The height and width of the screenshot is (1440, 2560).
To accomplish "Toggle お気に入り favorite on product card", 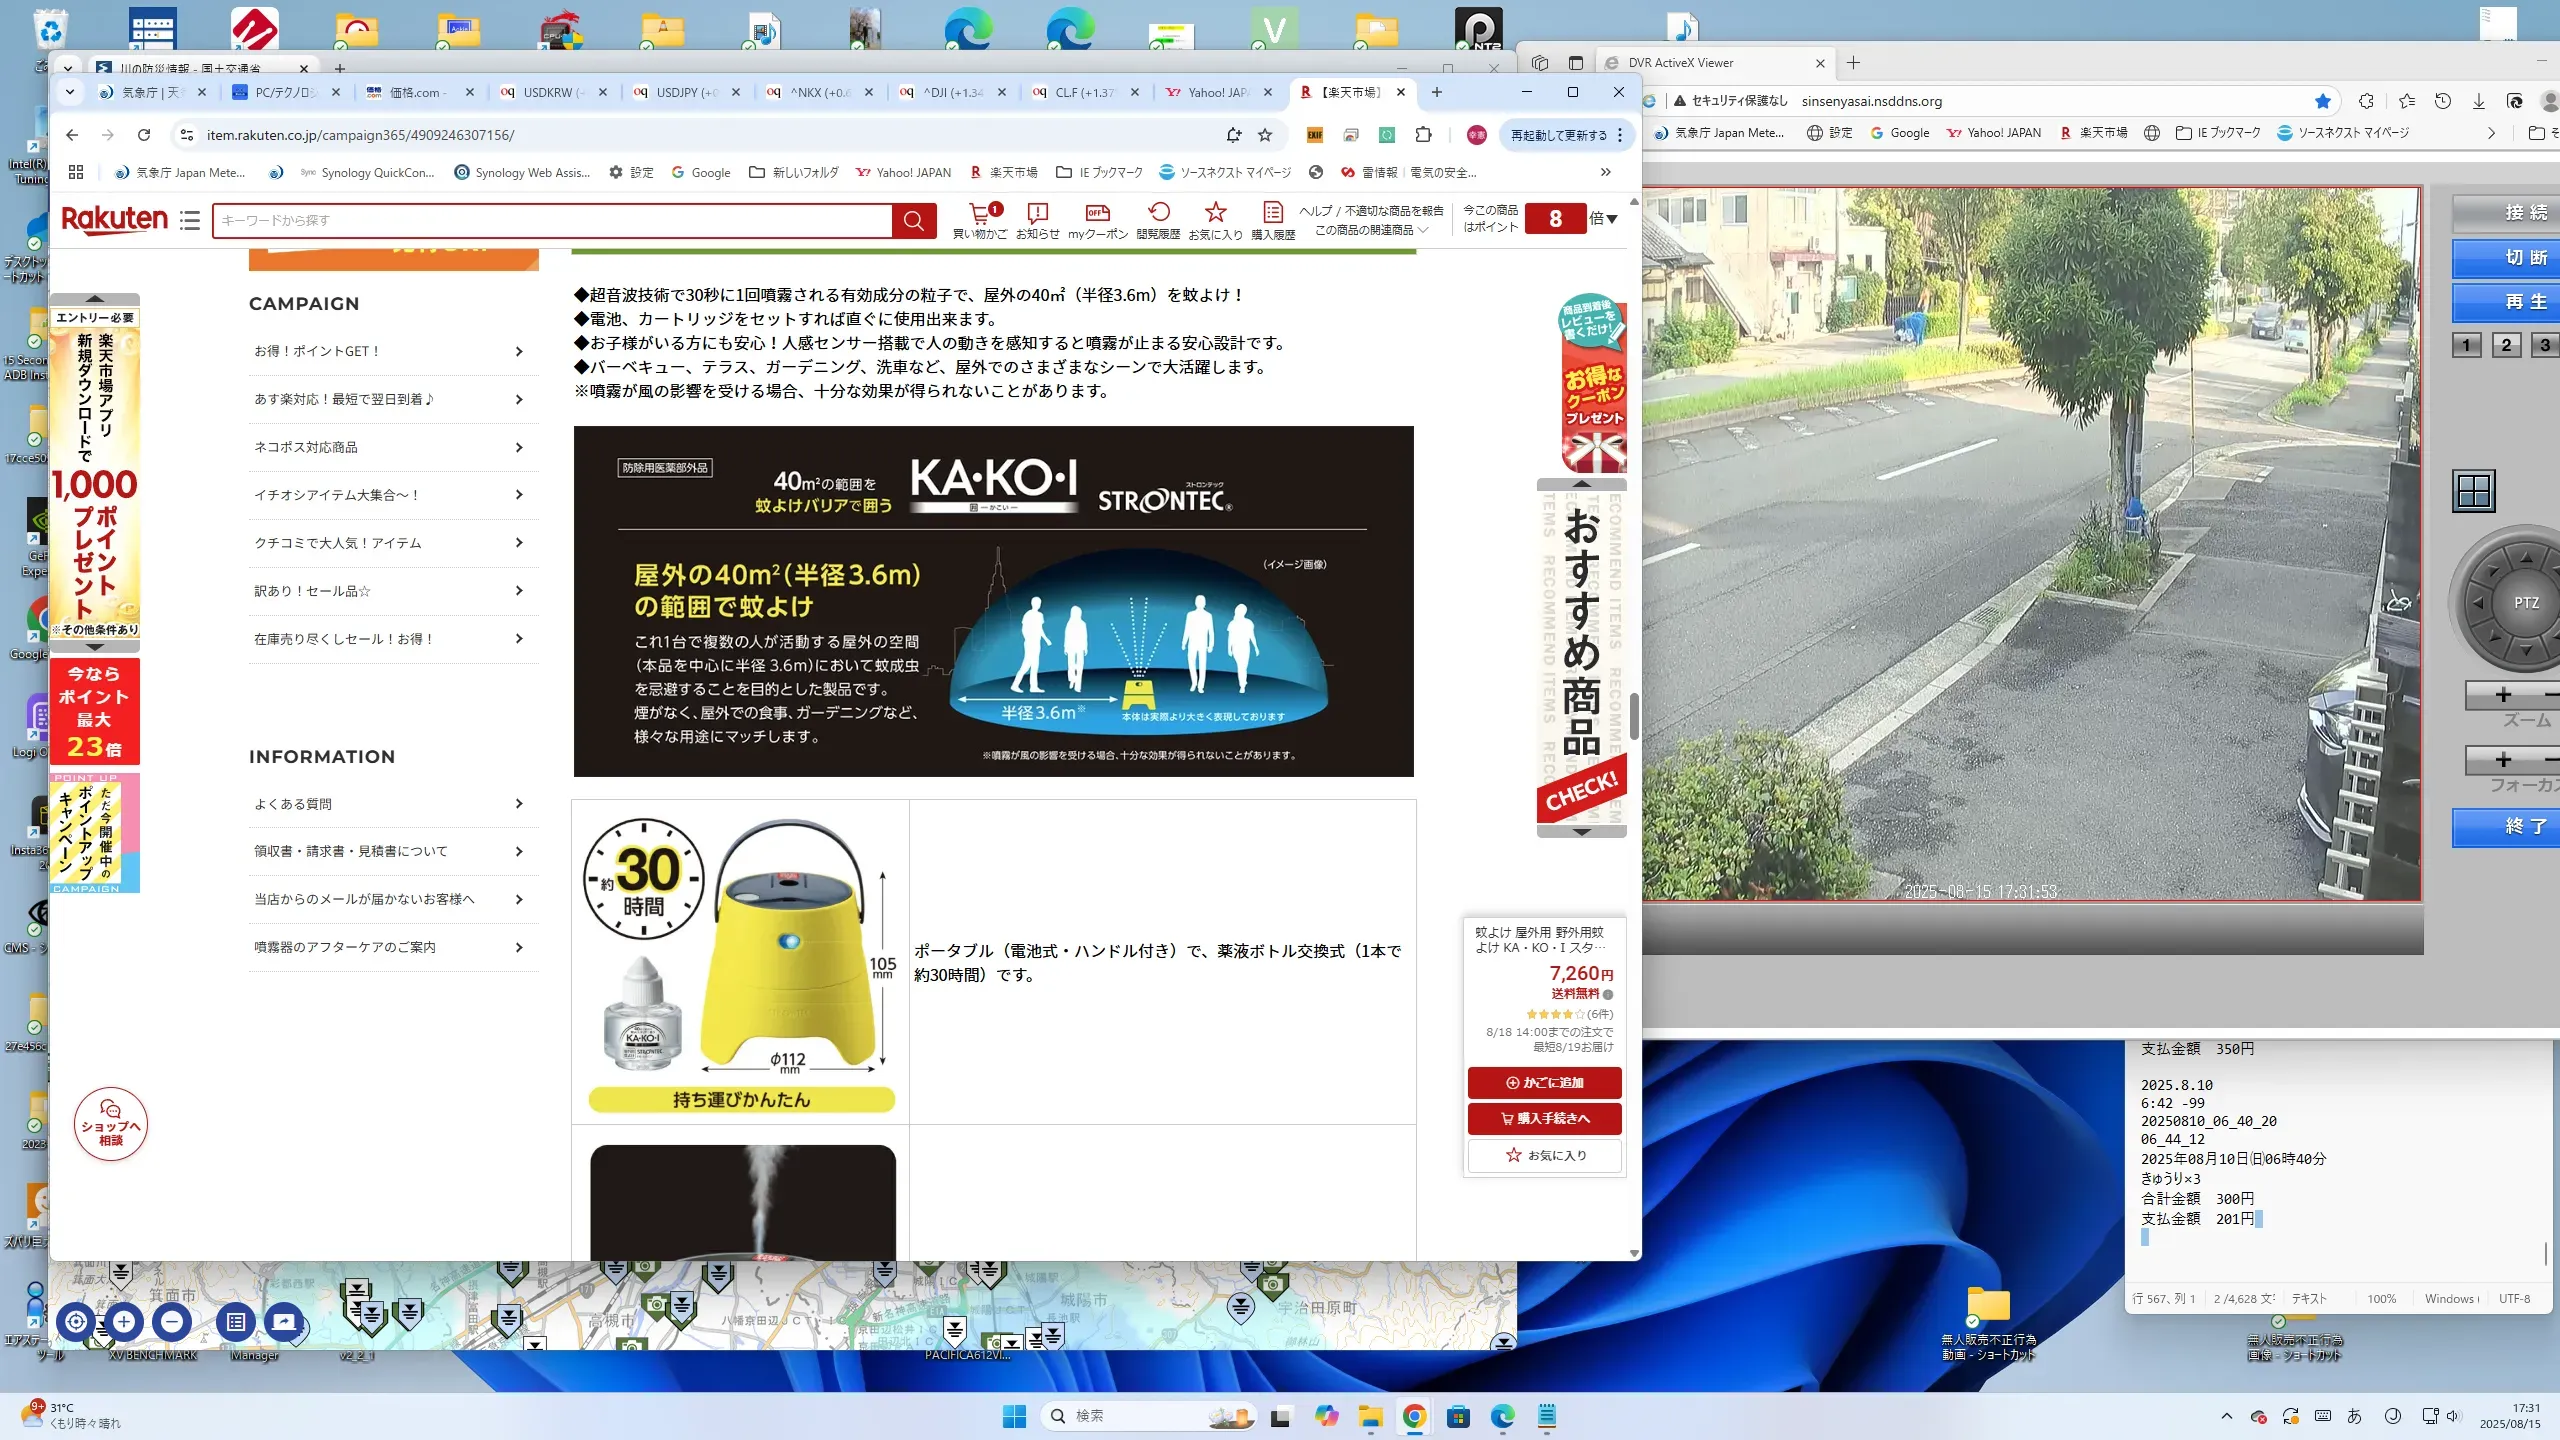I will point(1545,1155).
